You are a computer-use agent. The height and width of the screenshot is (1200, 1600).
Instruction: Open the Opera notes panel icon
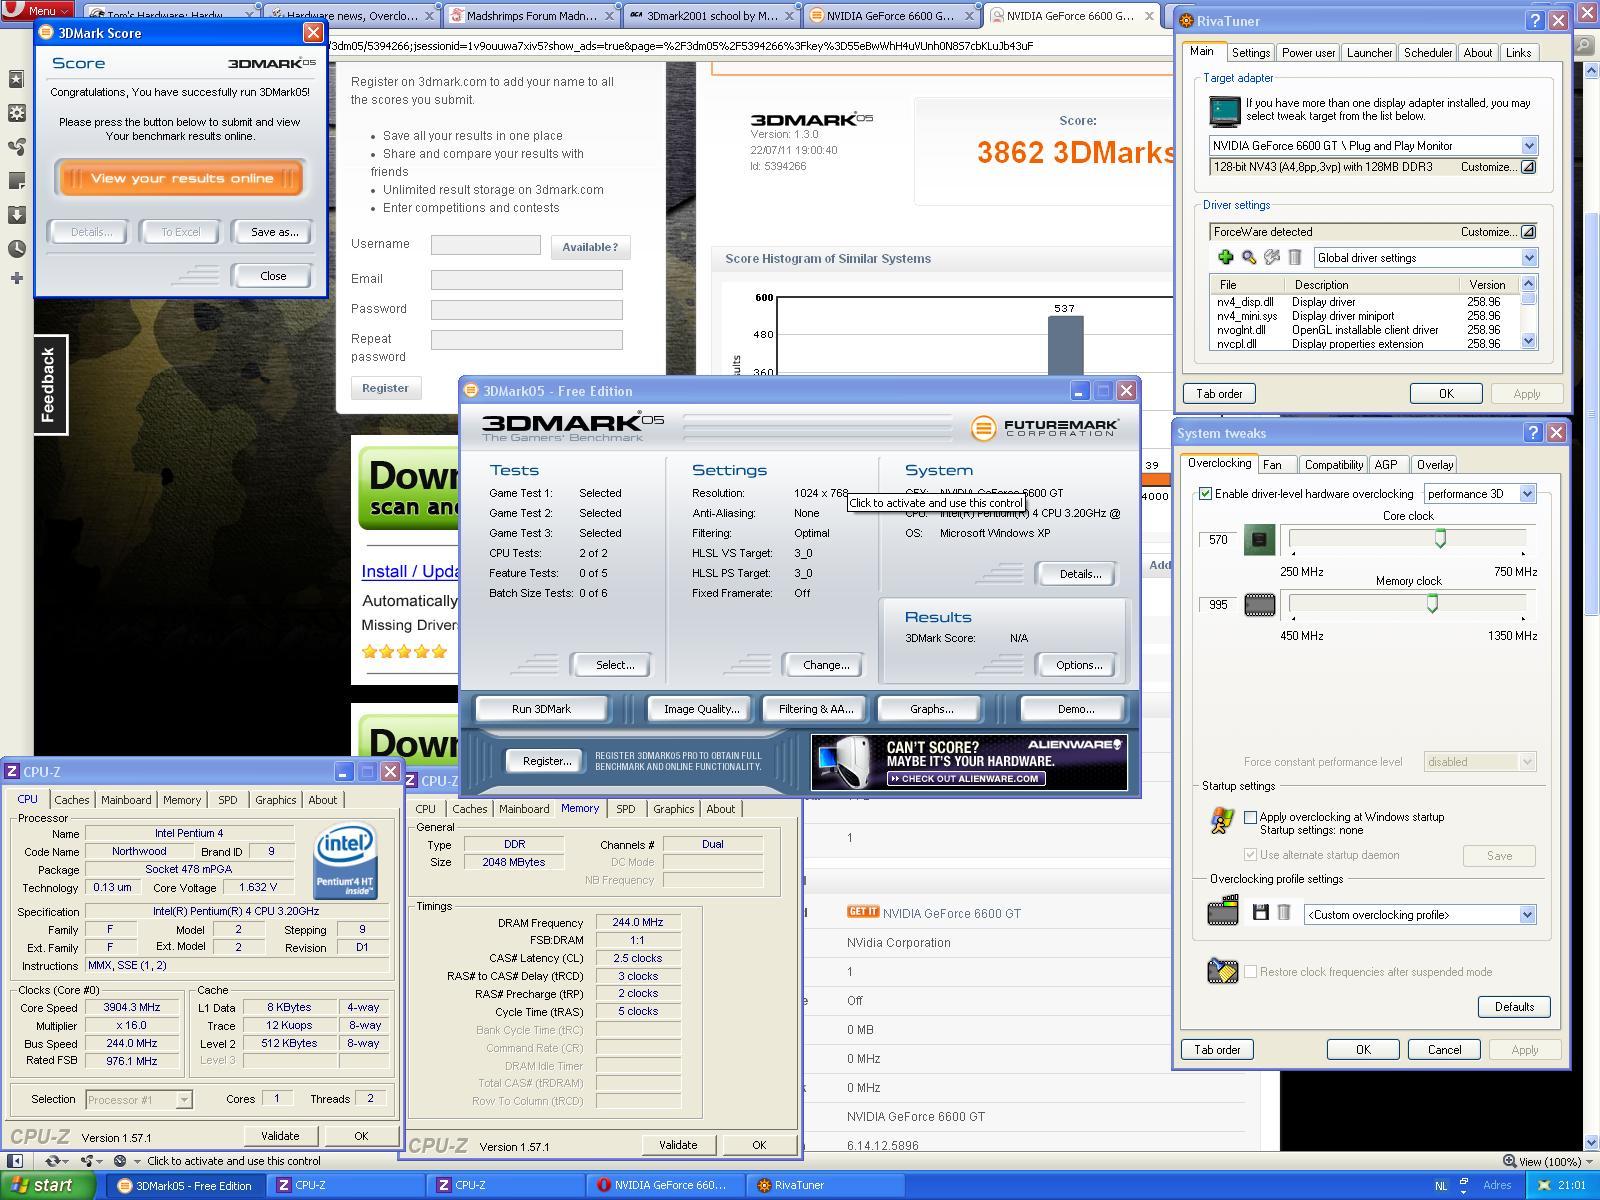[x=16, y=181]
